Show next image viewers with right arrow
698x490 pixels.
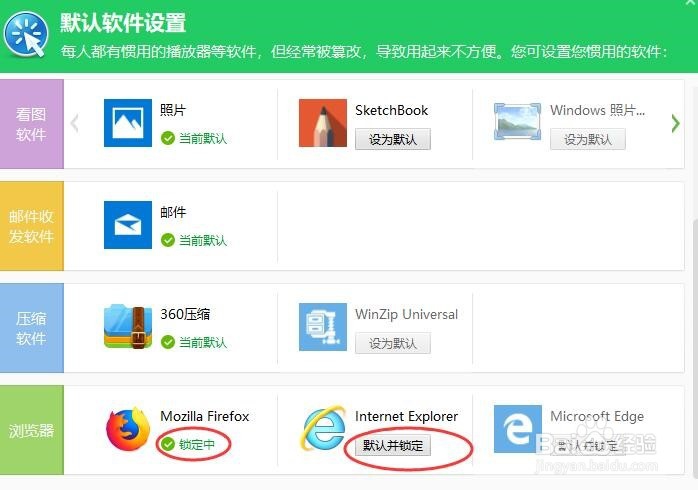tap(675, 123)
